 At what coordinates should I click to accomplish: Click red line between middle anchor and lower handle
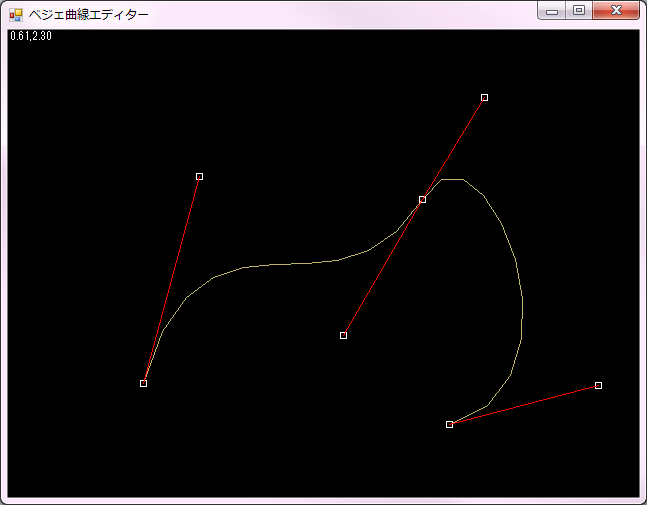click(383, 267)
